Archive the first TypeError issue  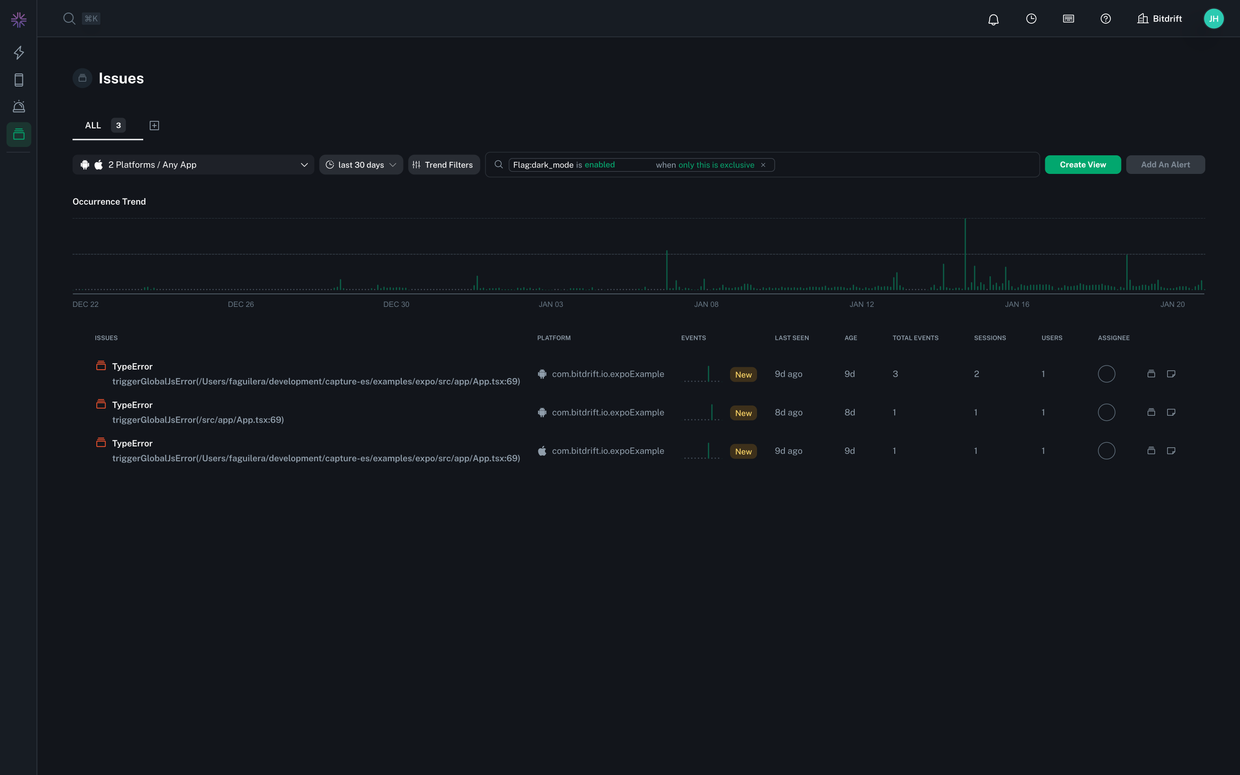click(x=1151, y=374)
